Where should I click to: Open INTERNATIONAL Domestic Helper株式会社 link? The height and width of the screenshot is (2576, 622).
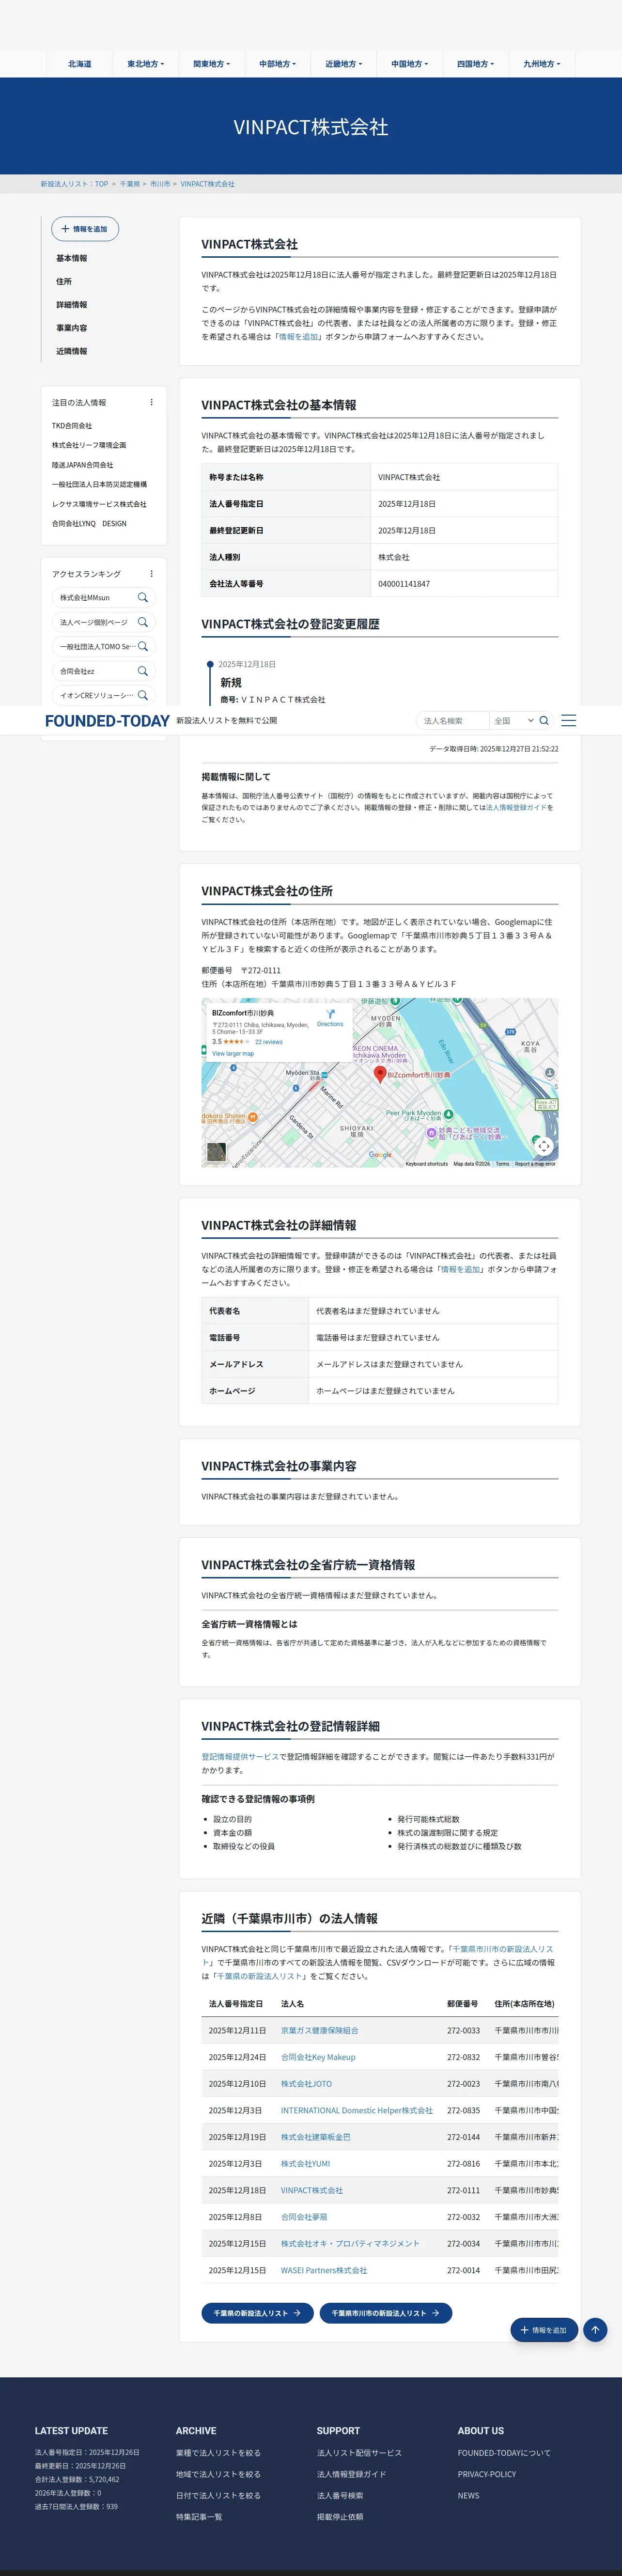tap(357, 2110)
